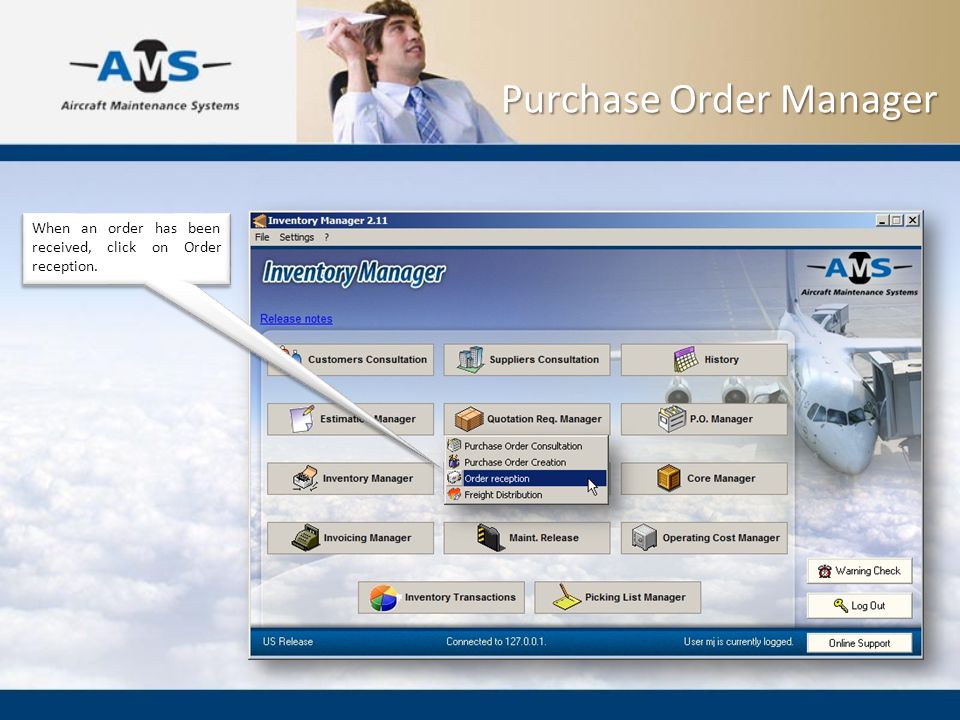
Task: Open the question mark help menu
Action: (327, 237)
